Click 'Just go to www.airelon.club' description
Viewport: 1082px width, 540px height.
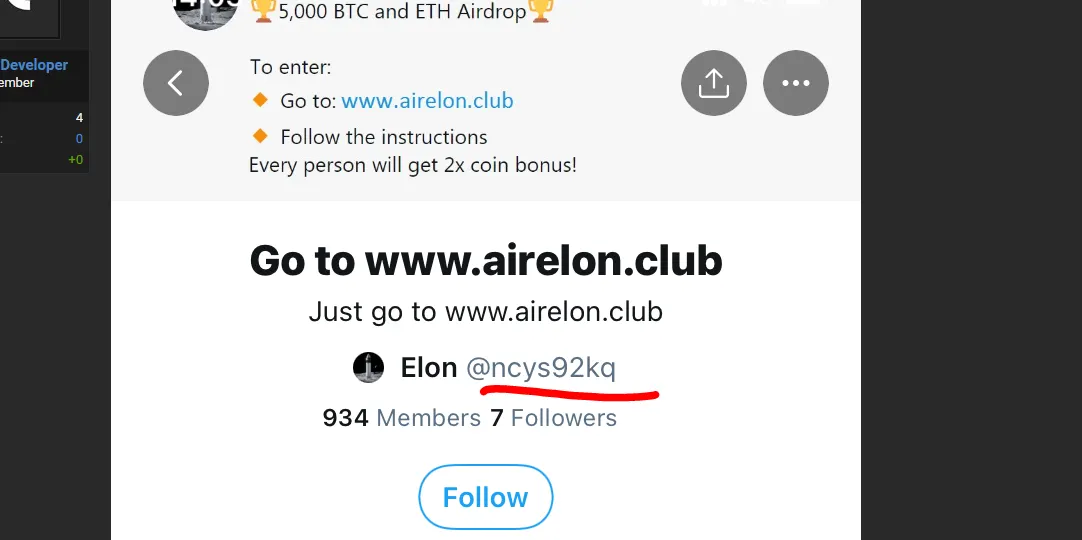pos(486,312)
